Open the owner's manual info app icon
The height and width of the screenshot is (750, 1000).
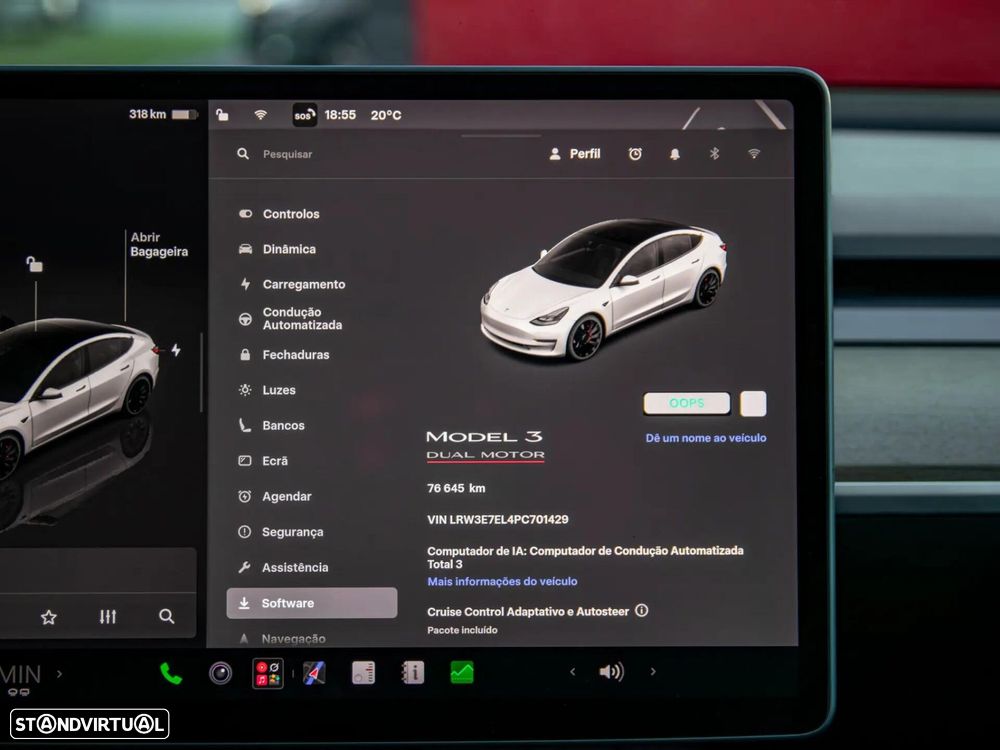point(413,673)
